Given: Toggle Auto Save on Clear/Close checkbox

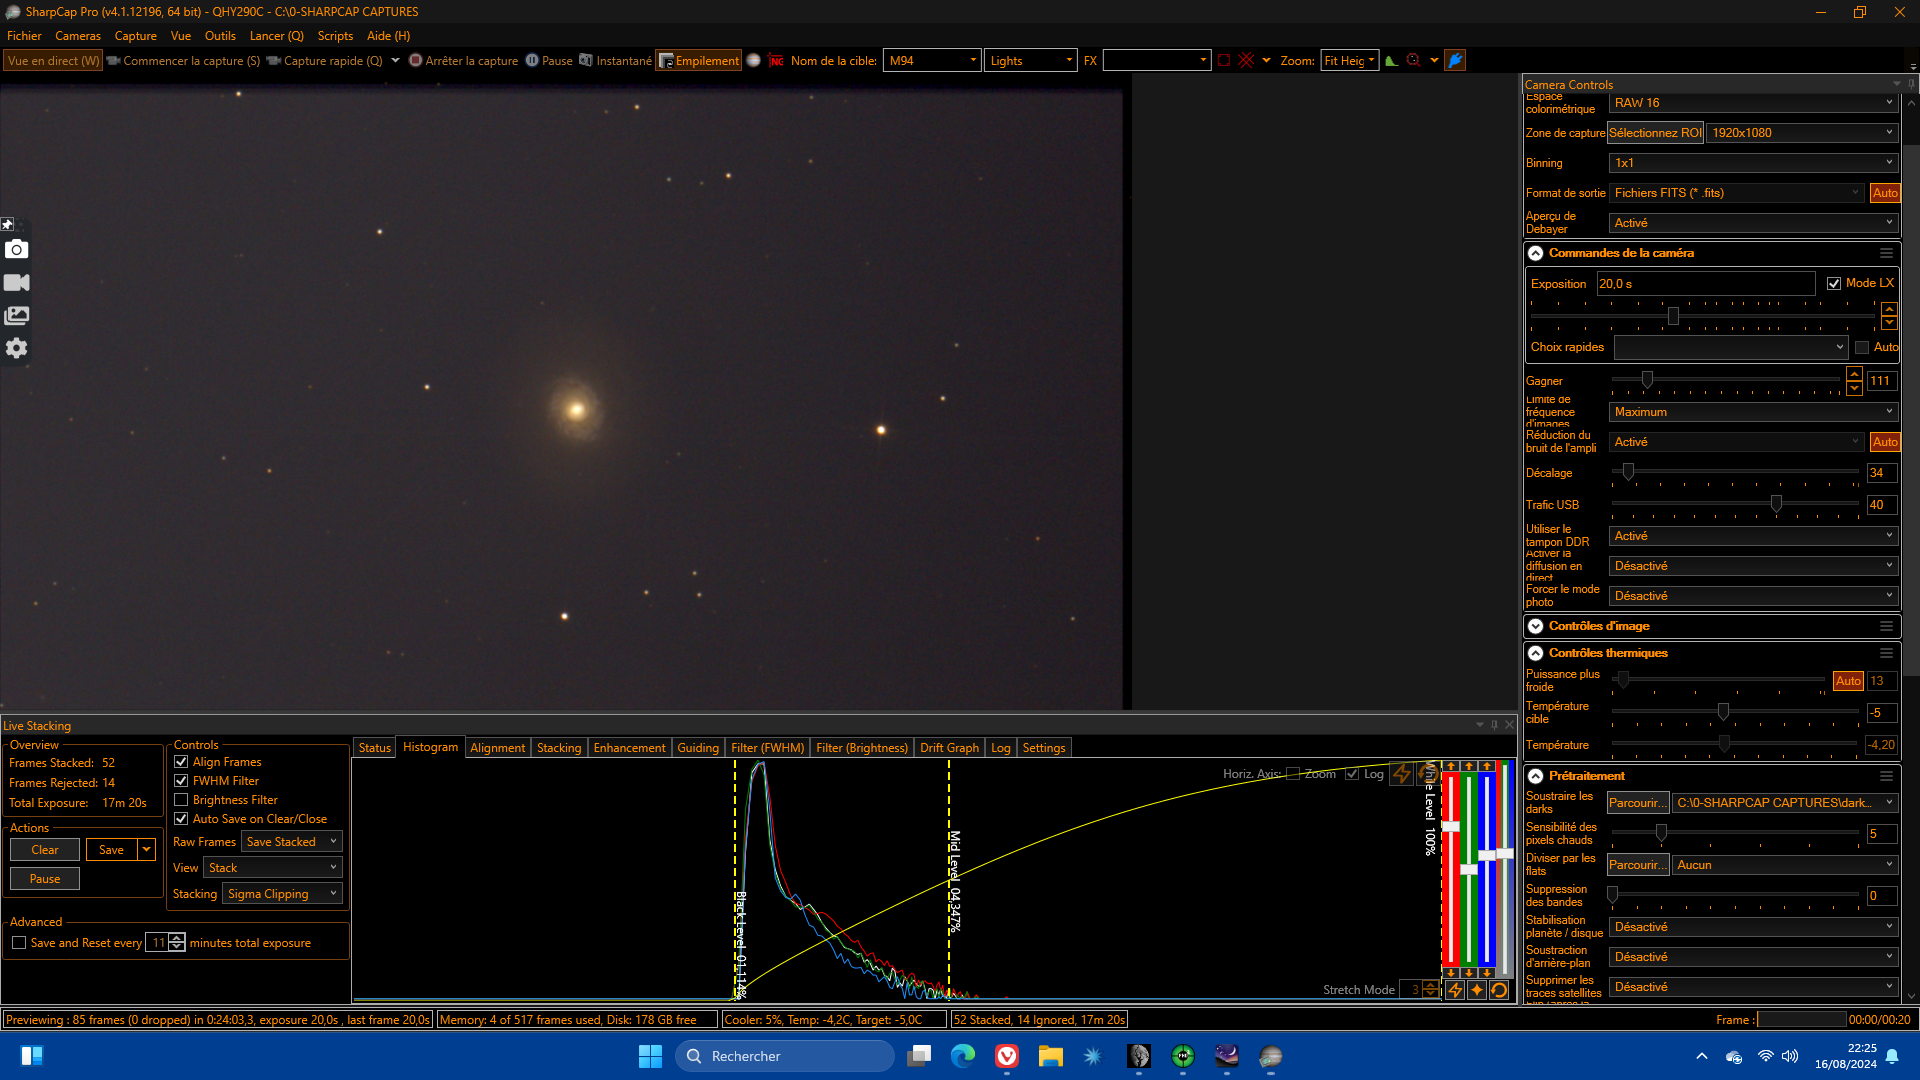Looking at the screenshot, I should click(181, 819).
